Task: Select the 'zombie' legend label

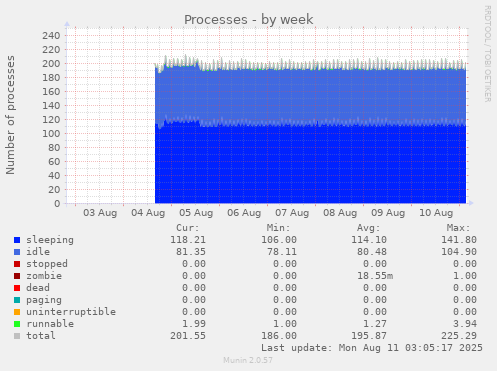Action: (44, 276)
